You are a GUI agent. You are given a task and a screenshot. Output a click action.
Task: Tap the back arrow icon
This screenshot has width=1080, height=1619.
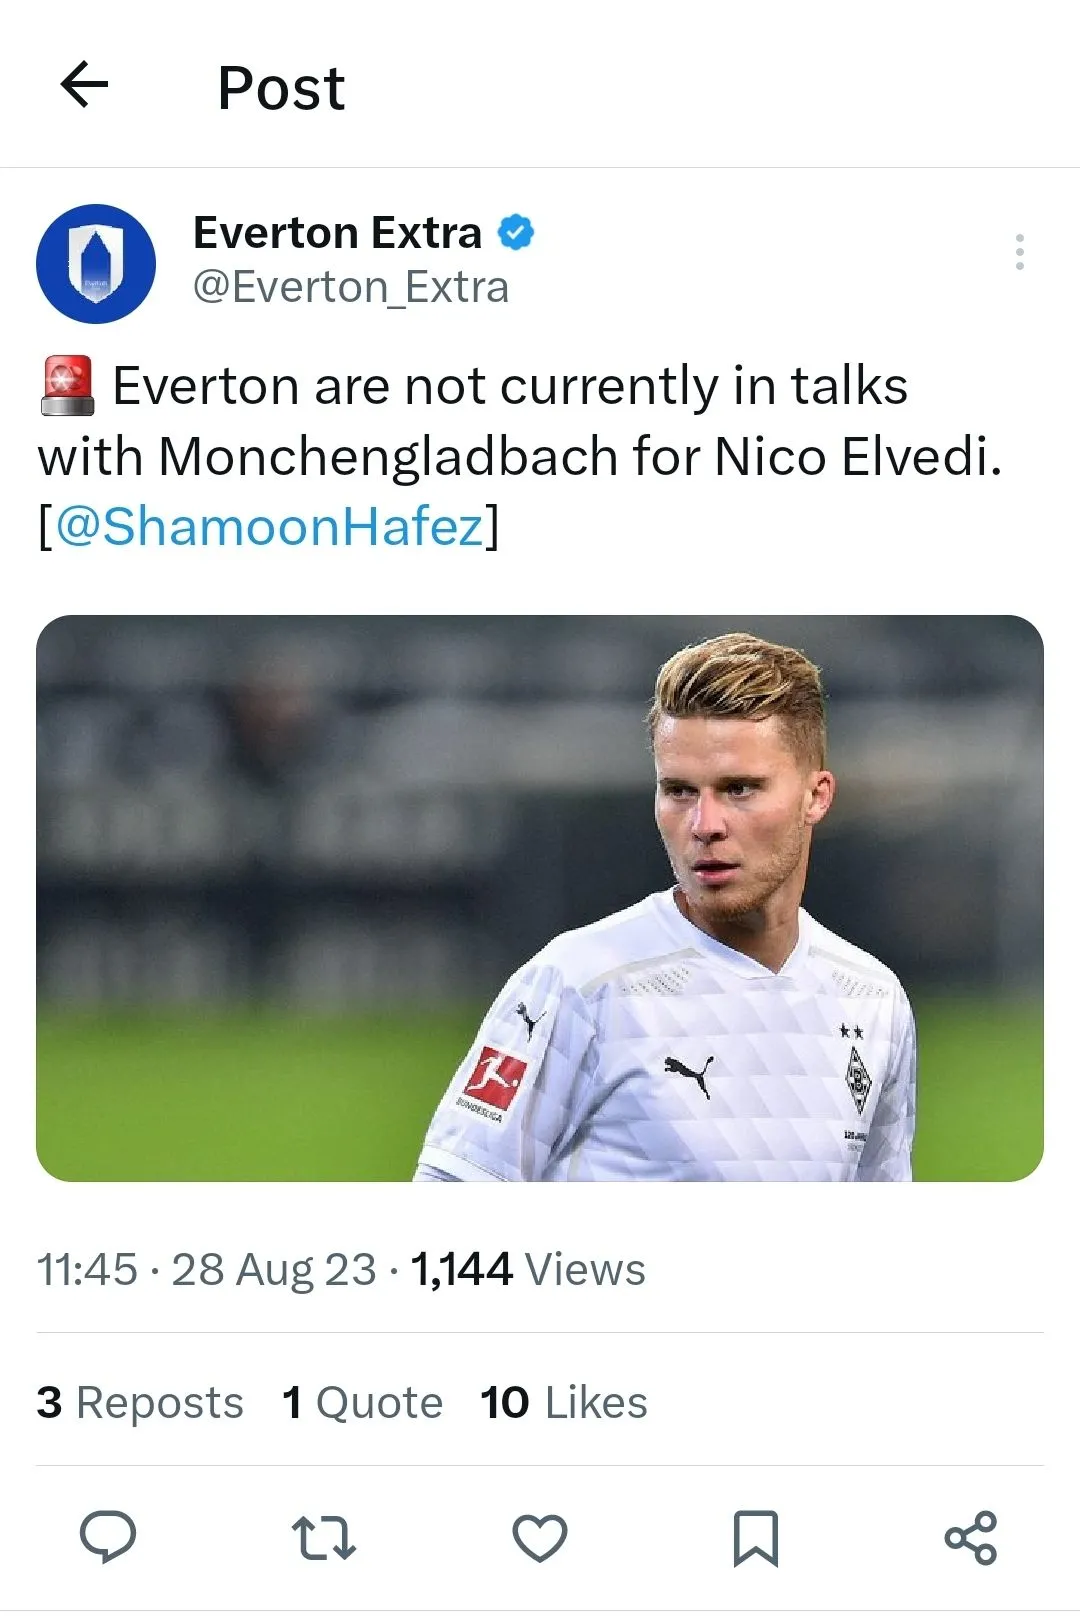pyautogui.click(x=84, y=84)
